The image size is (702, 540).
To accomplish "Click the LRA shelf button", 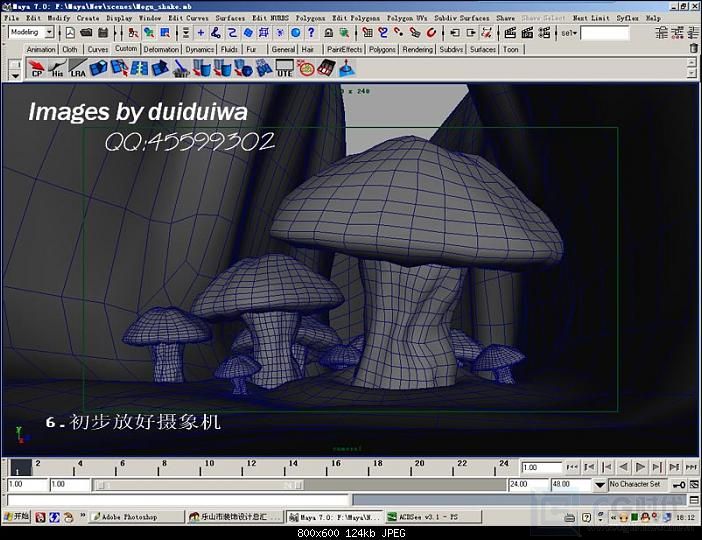I will 77,69.
